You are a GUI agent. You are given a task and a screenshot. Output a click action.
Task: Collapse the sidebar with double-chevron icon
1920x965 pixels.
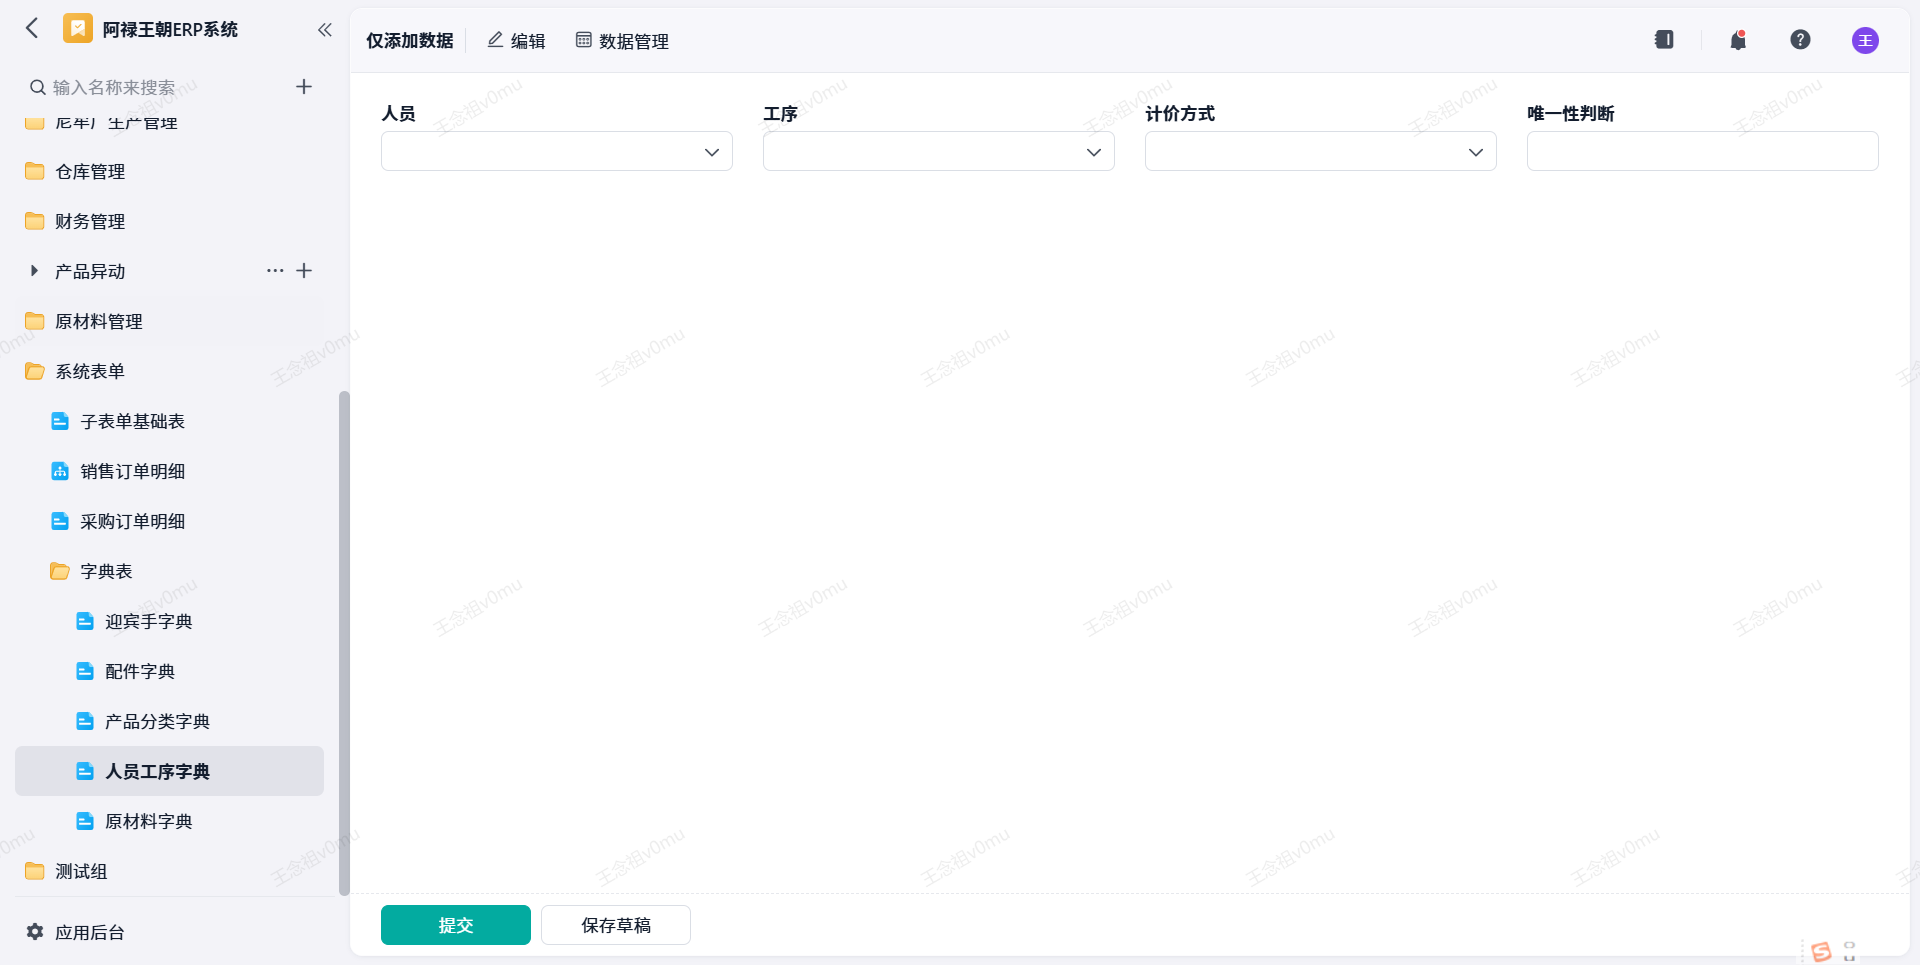[324, 29]
